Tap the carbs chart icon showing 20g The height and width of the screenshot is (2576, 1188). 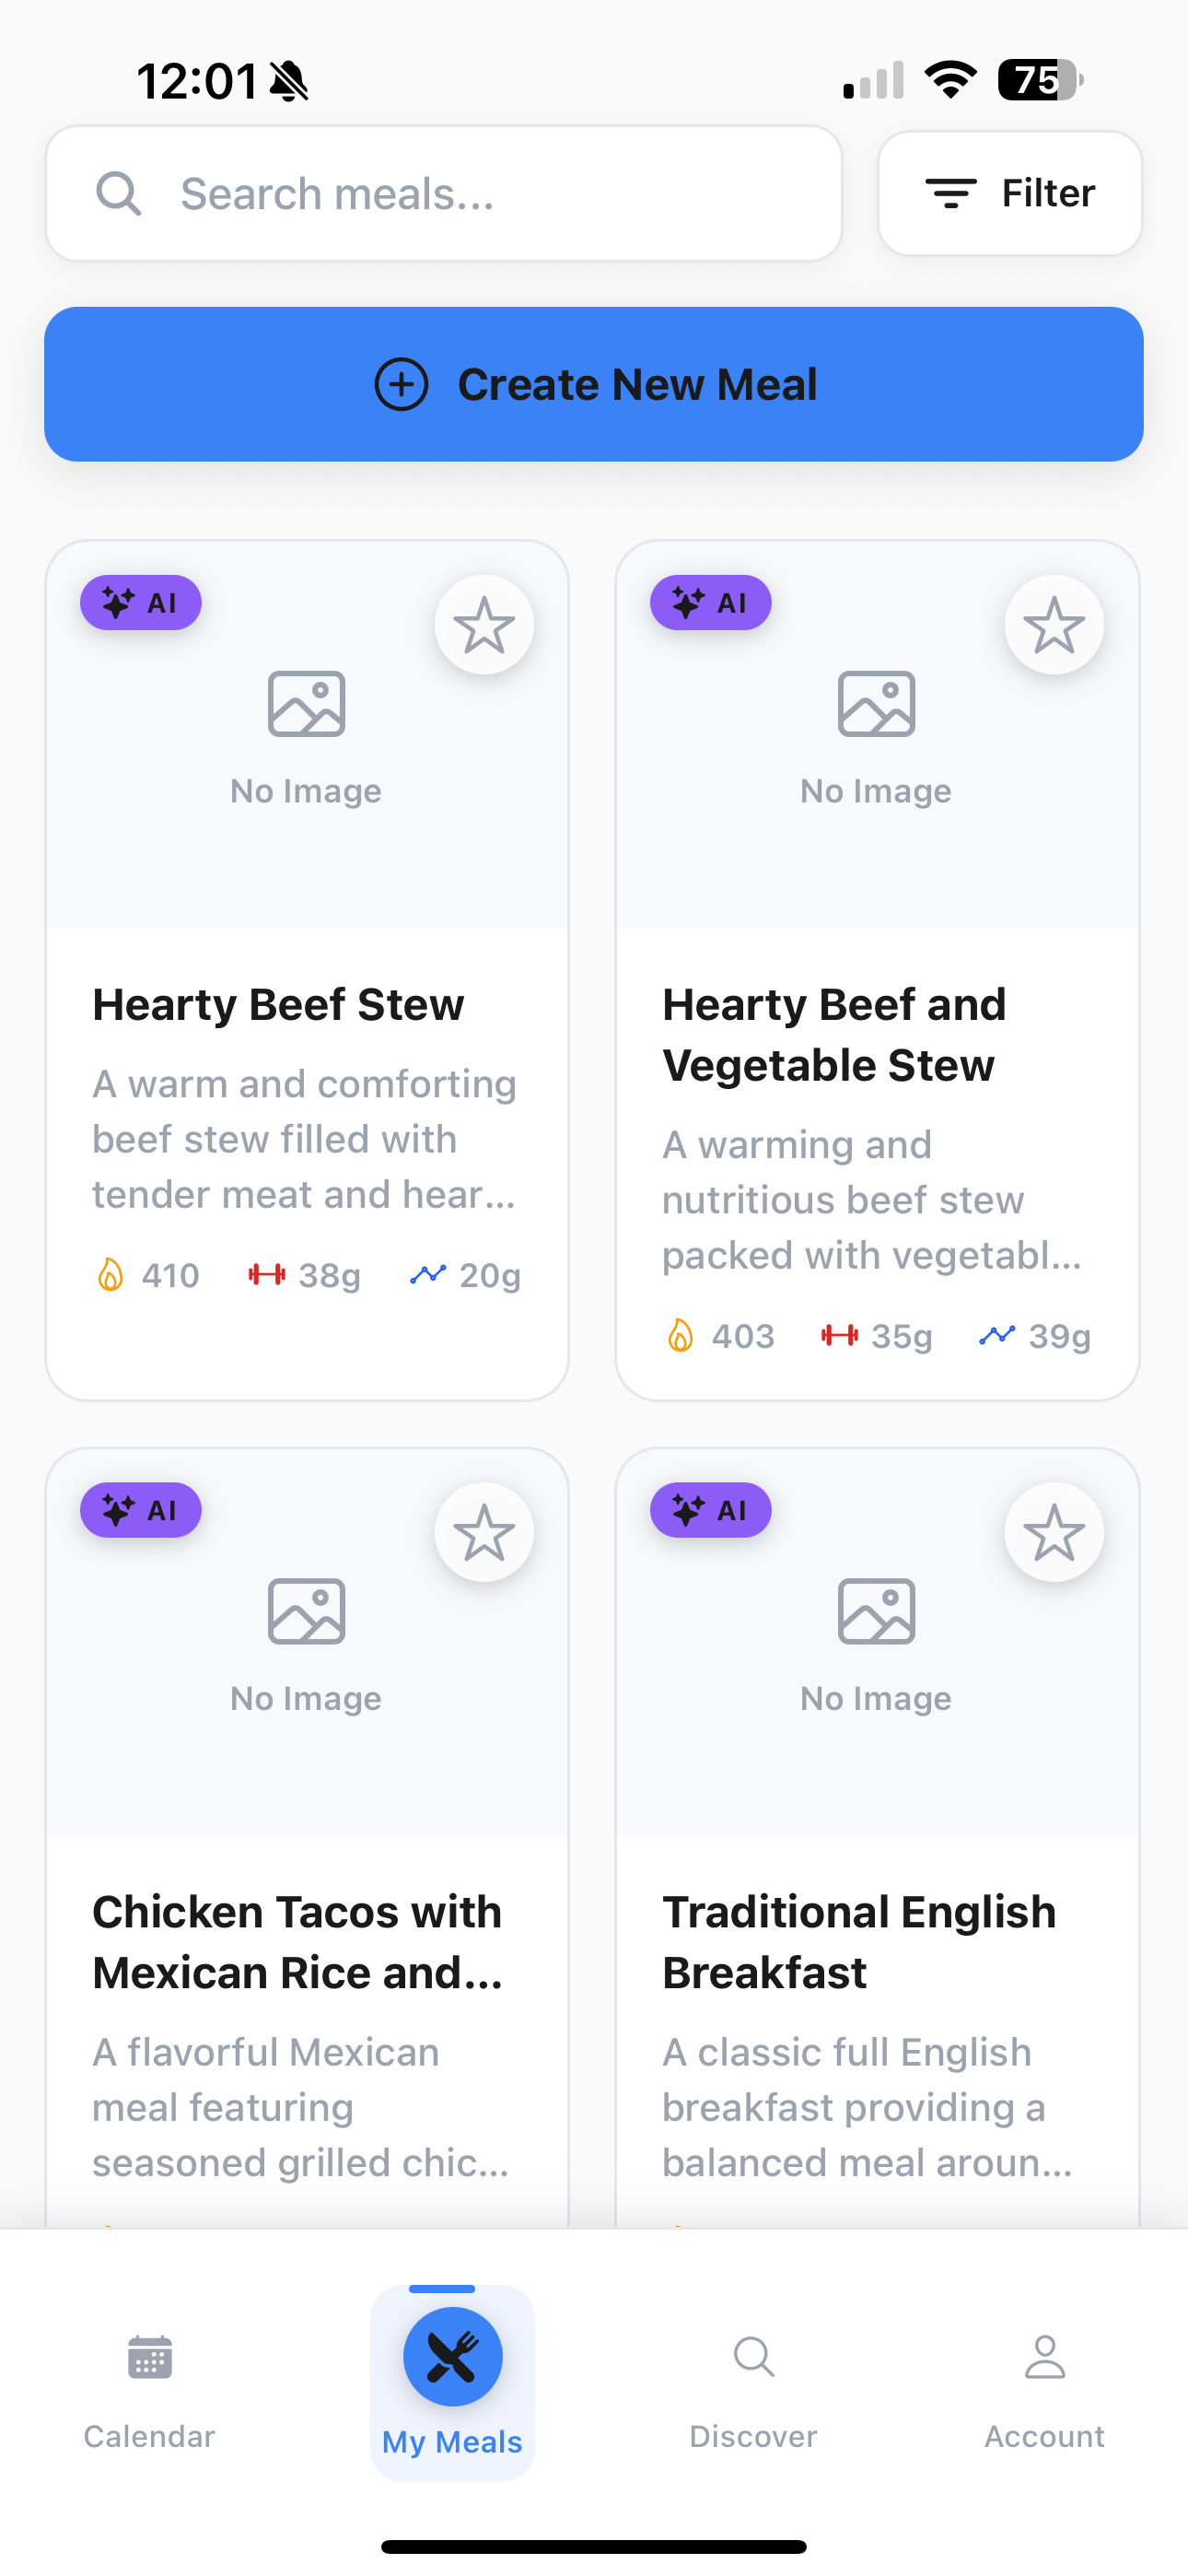coord(428,1275)
